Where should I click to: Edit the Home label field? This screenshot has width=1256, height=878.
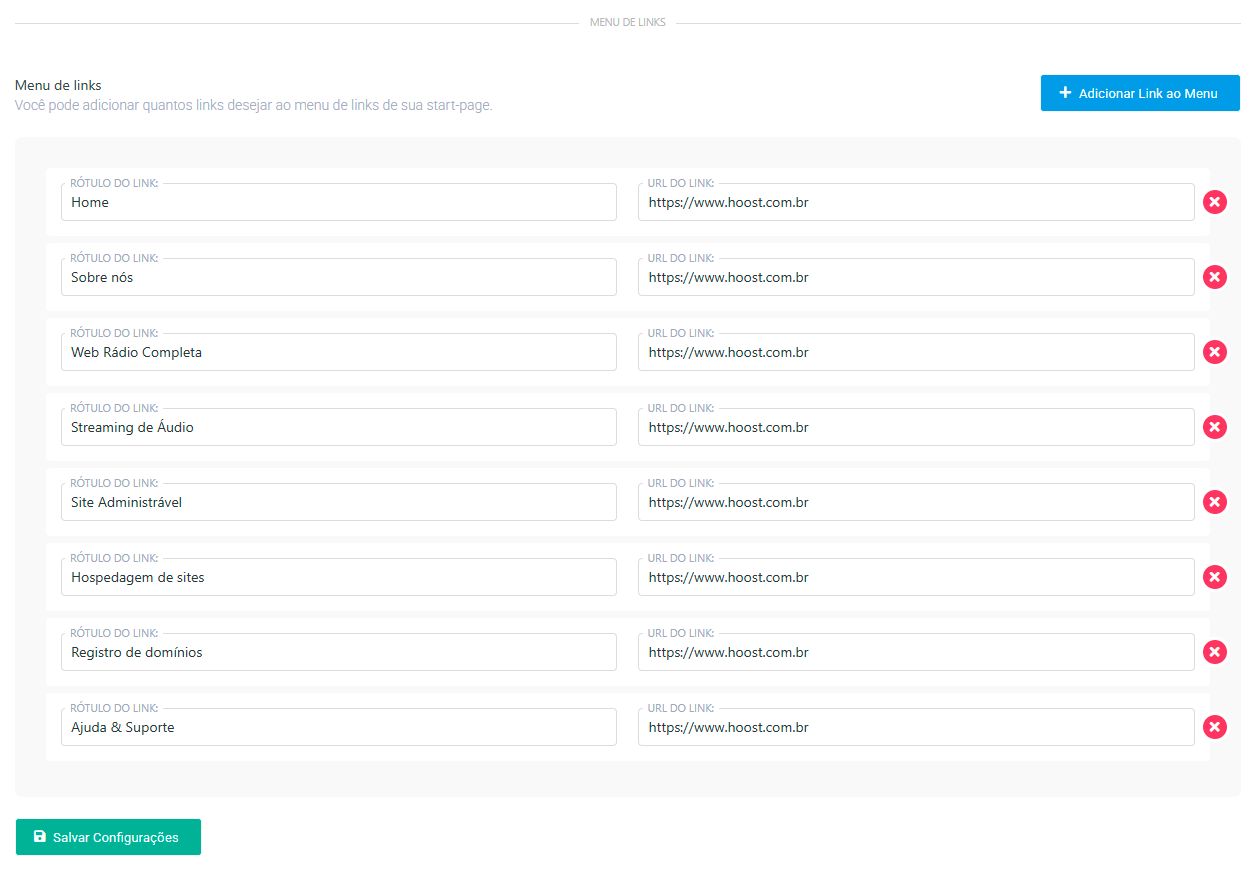(338, 202)
